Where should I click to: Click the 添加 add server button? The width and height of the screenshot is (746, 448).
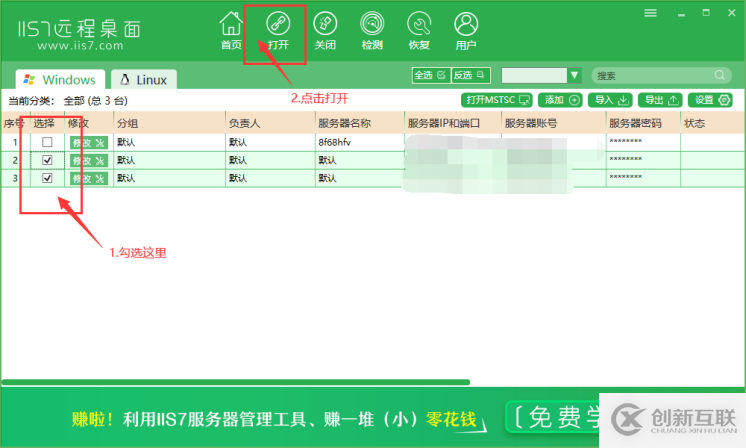click(x=560, y=100)
